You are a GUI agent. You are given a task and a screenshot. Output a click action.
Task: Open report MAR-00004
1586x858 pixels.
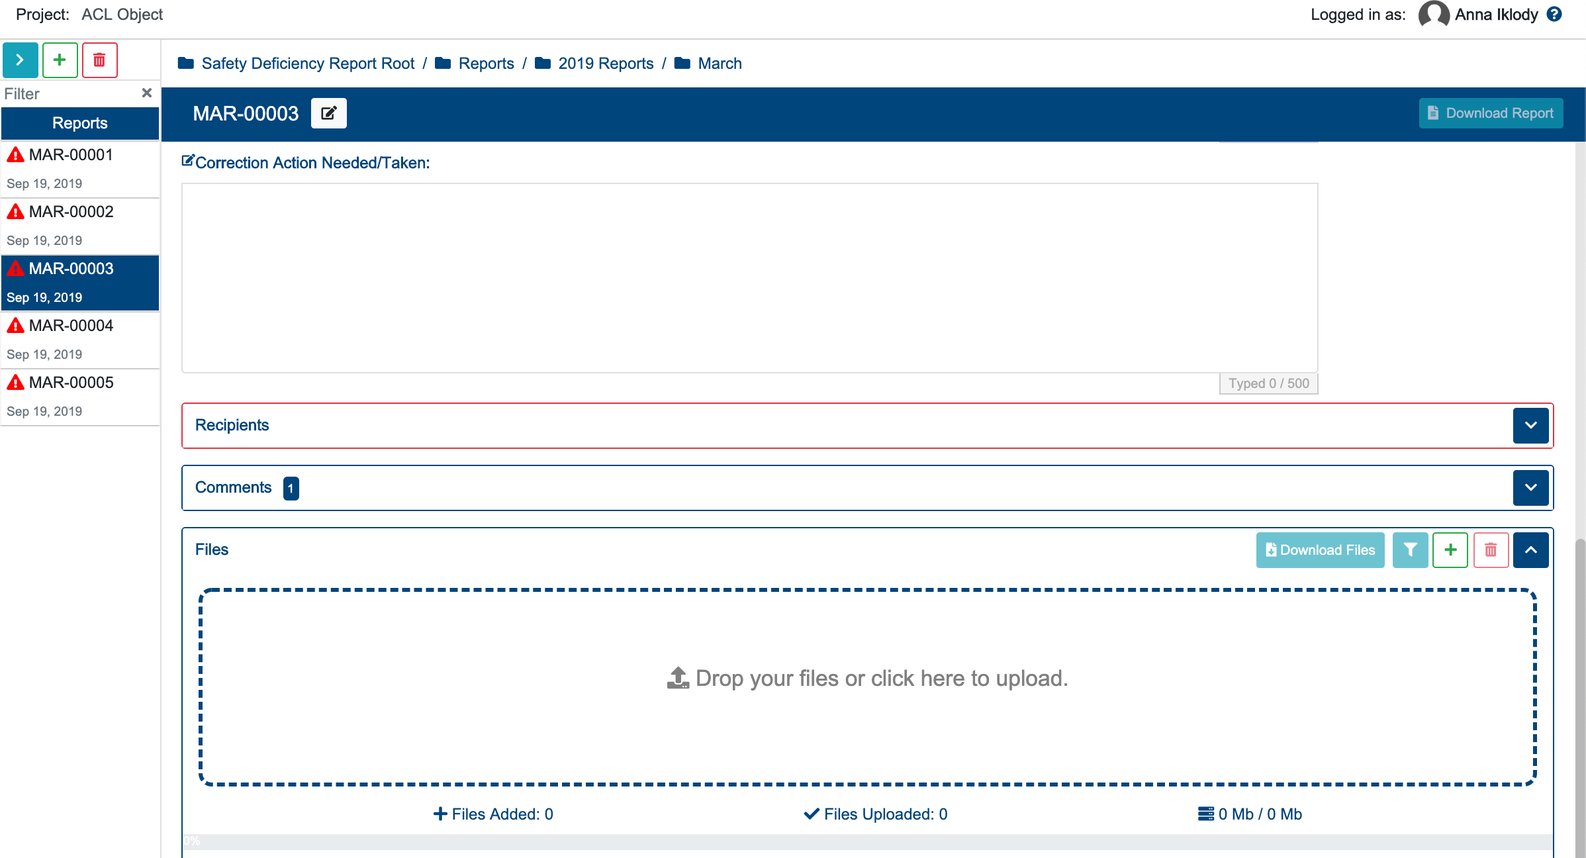(x=80, y=340)
